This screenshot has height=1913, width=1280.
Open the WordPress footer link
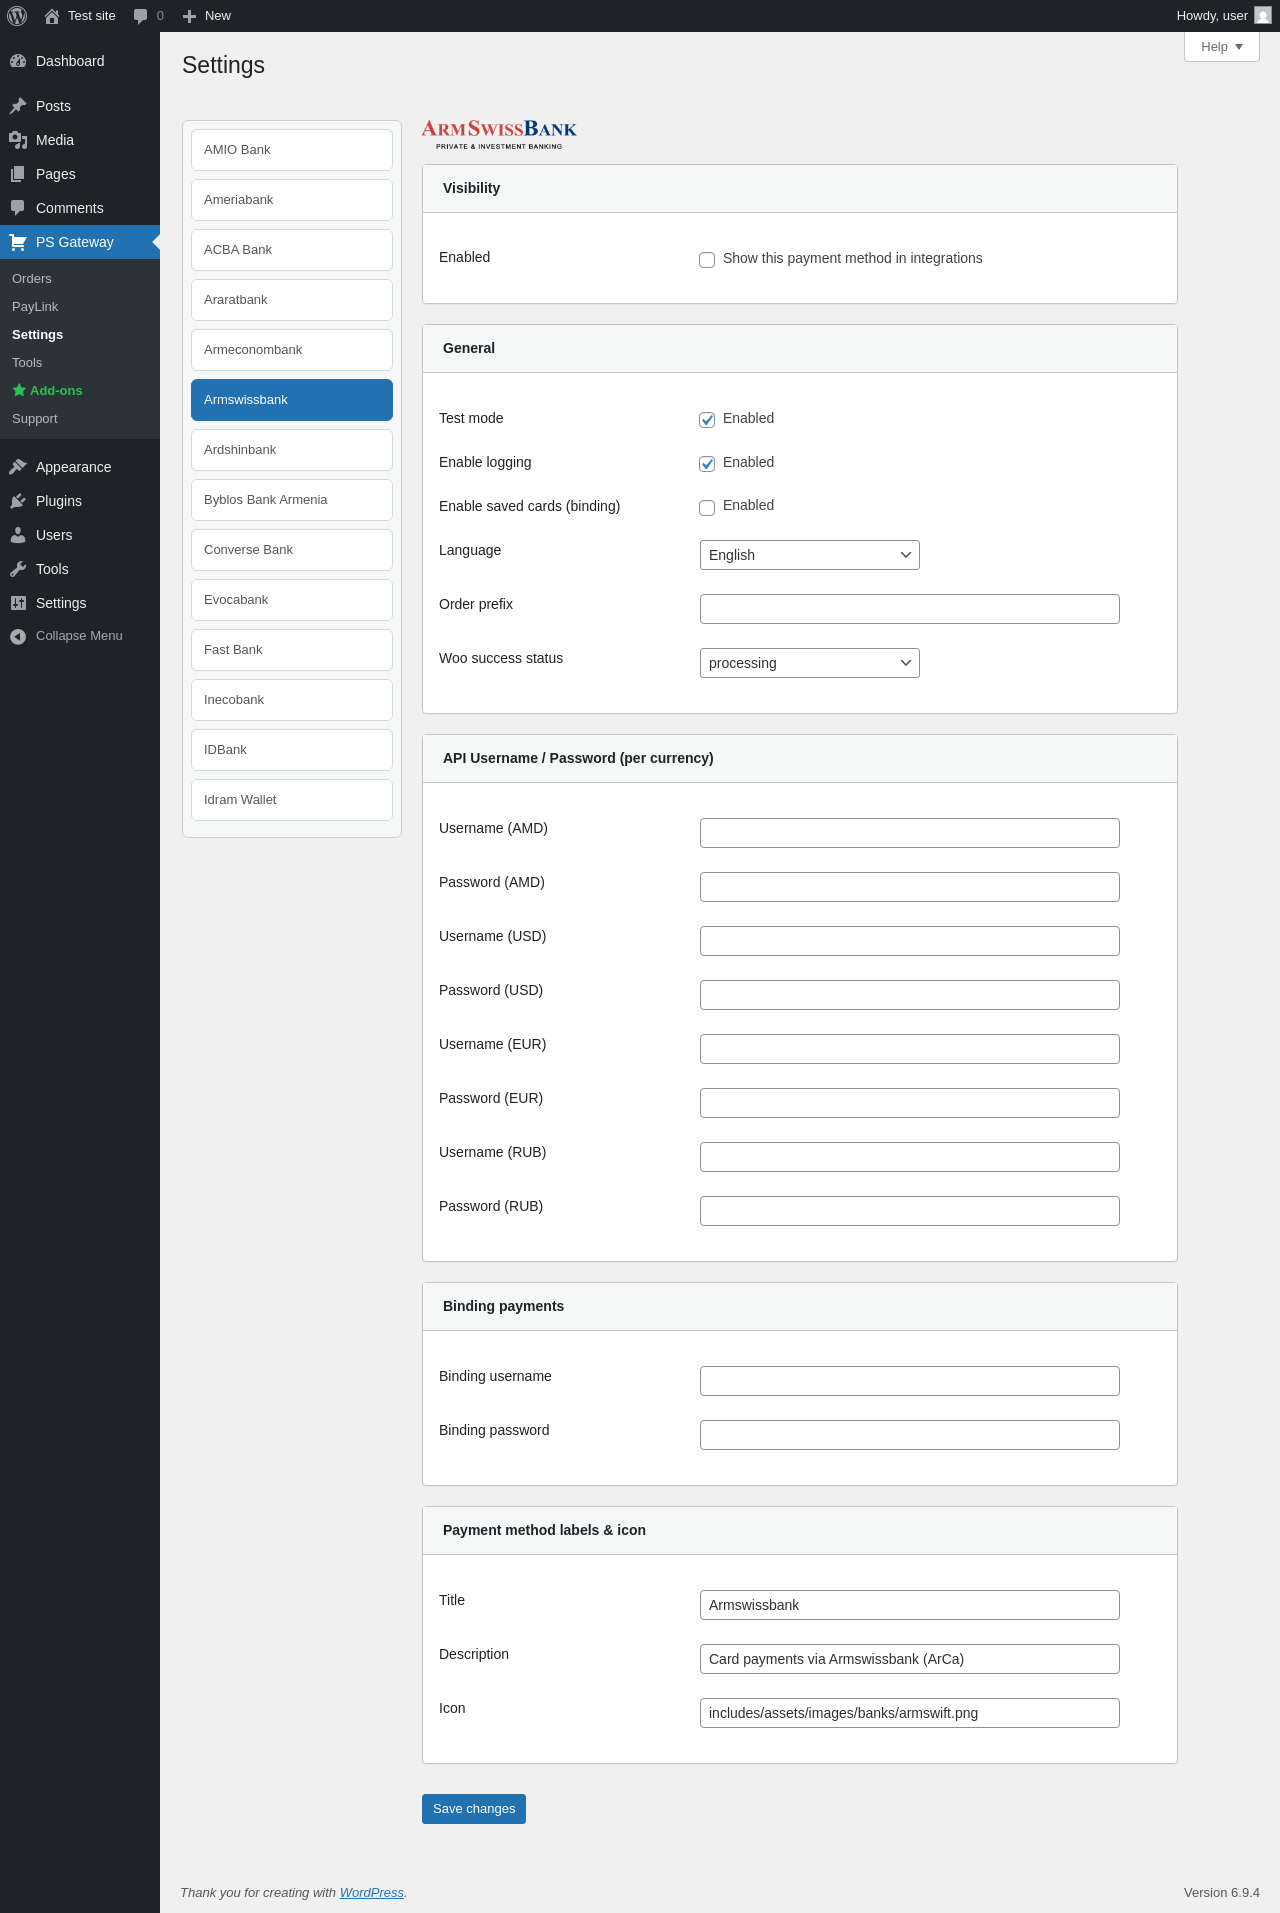(x=371, y=1893)
